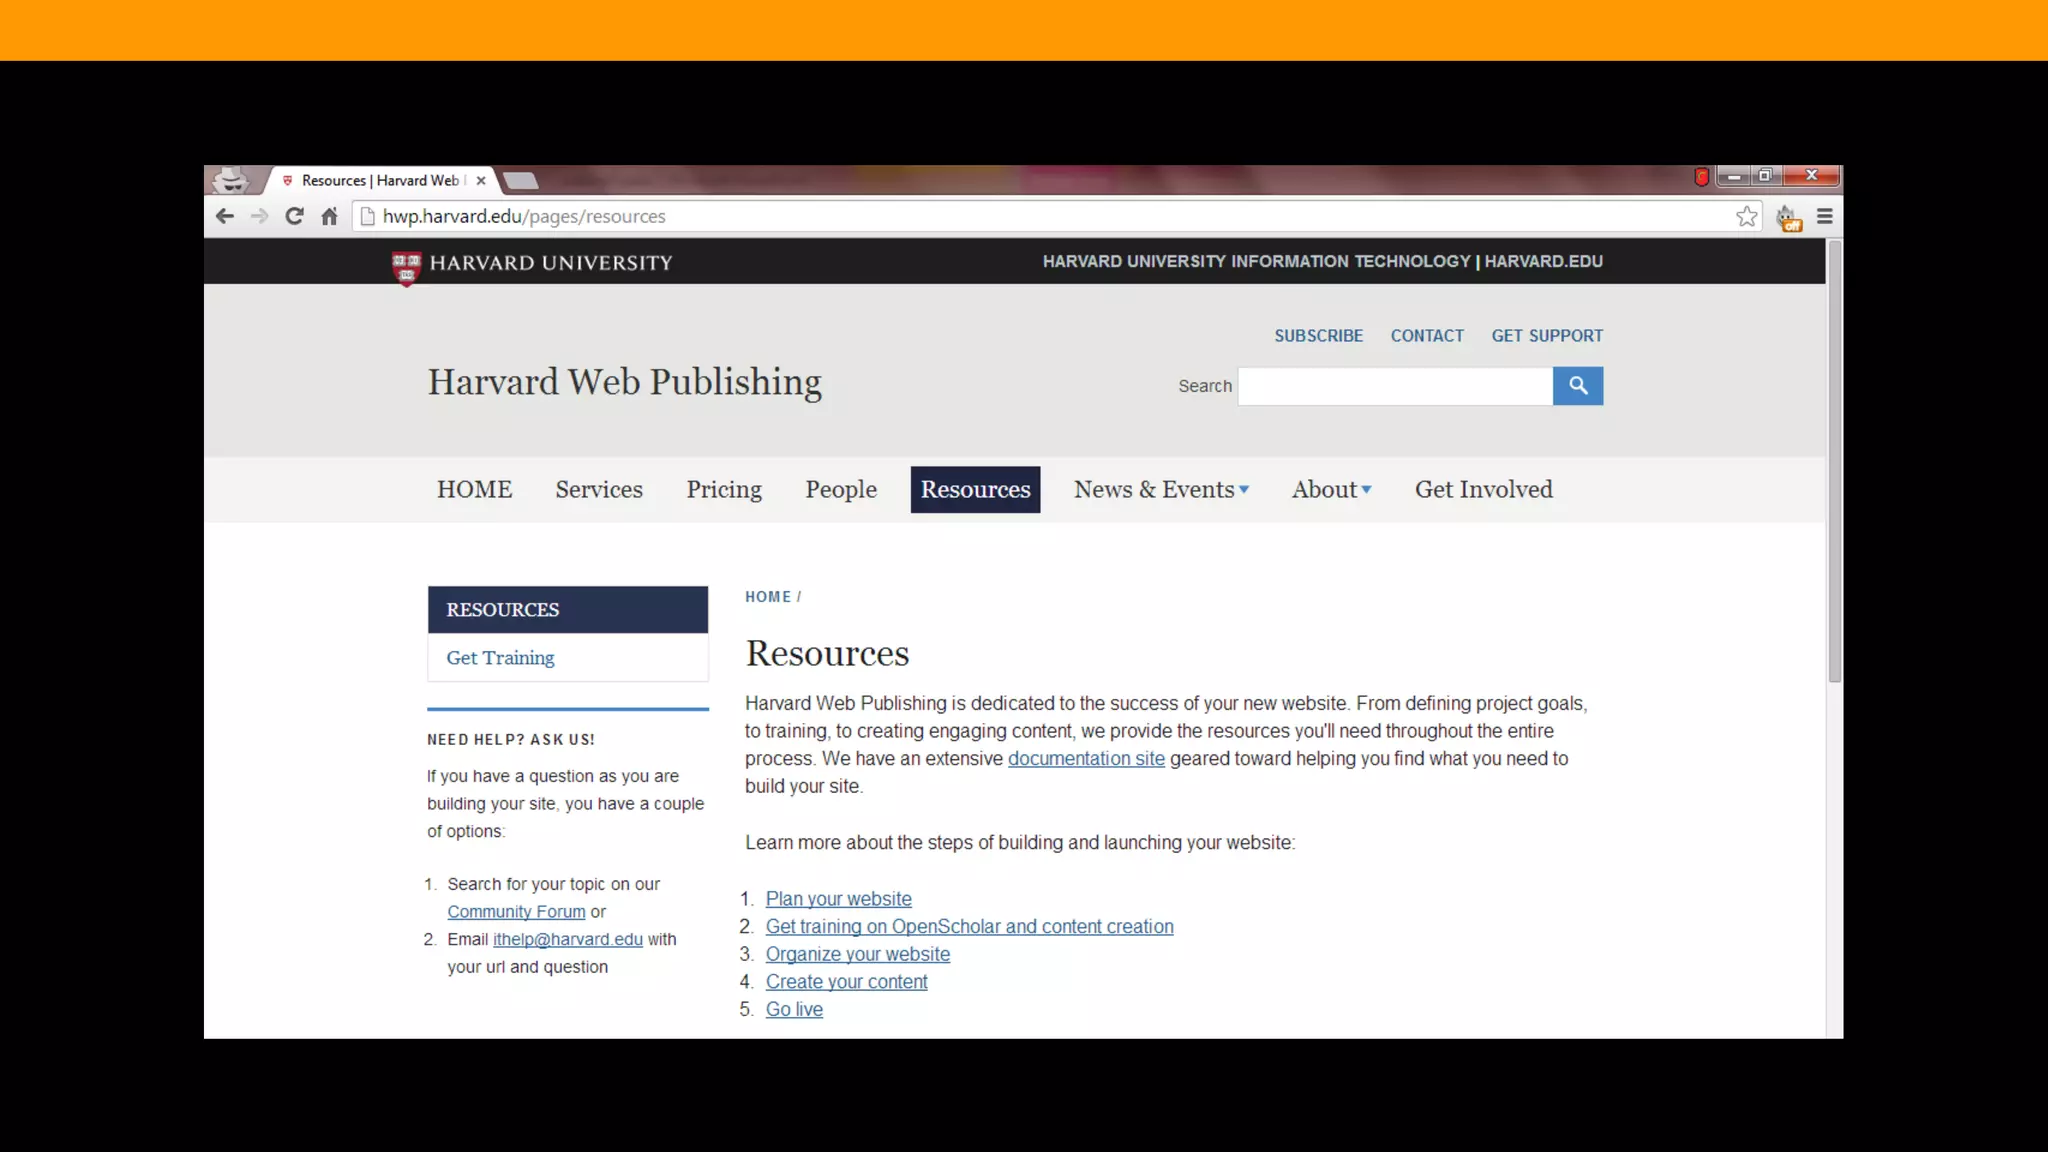
Task: Open the Community Forum link
Action: pyautogui.click(x=516, y=911)
